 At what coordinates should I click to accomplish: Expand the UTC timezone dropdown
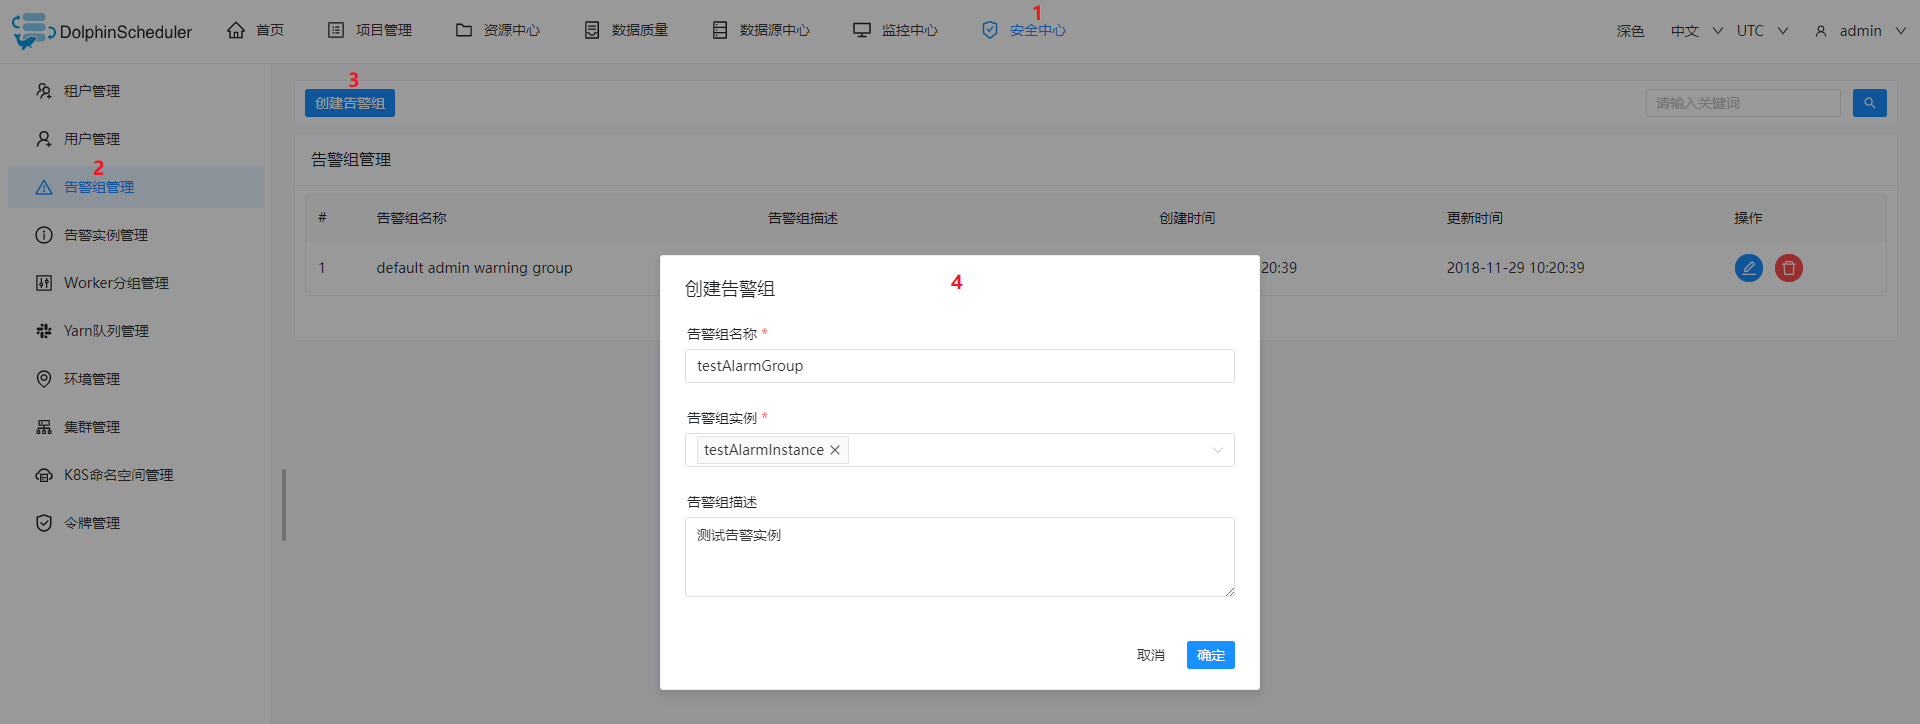click(x=1762, y=31)
